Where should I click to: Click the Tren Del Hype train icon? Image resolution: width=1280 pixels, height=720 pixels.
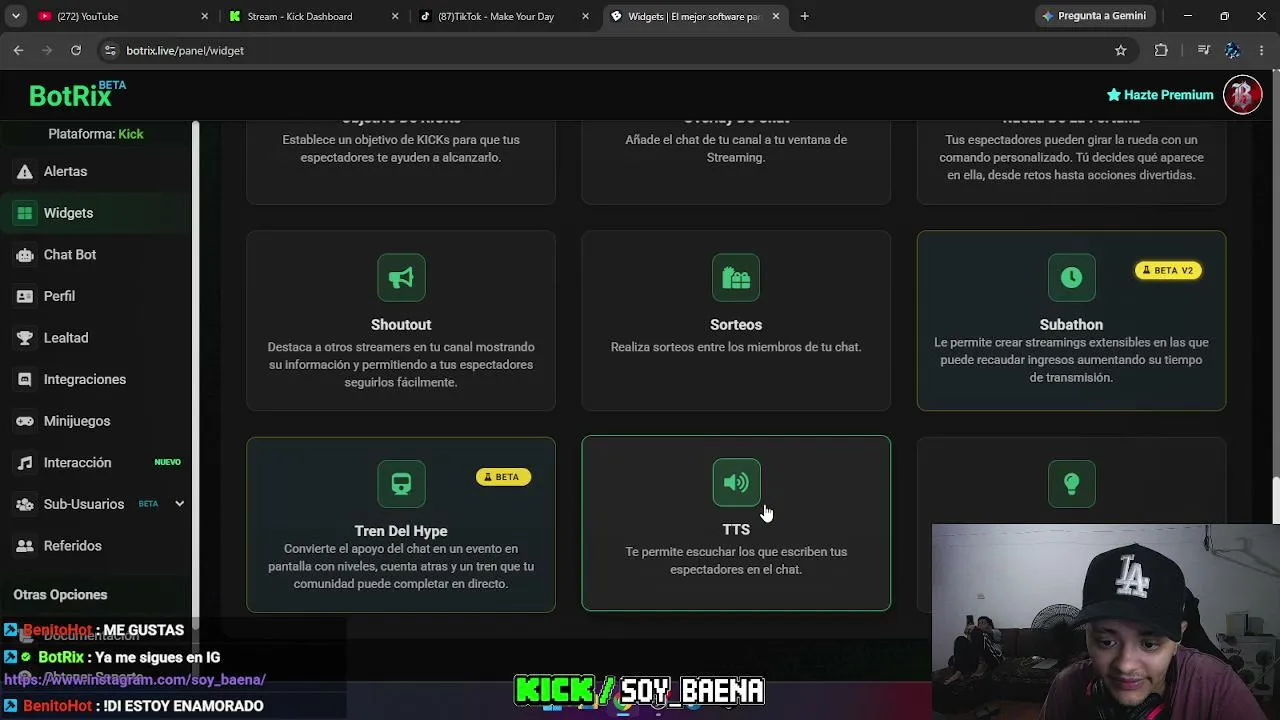click(401, 484)
